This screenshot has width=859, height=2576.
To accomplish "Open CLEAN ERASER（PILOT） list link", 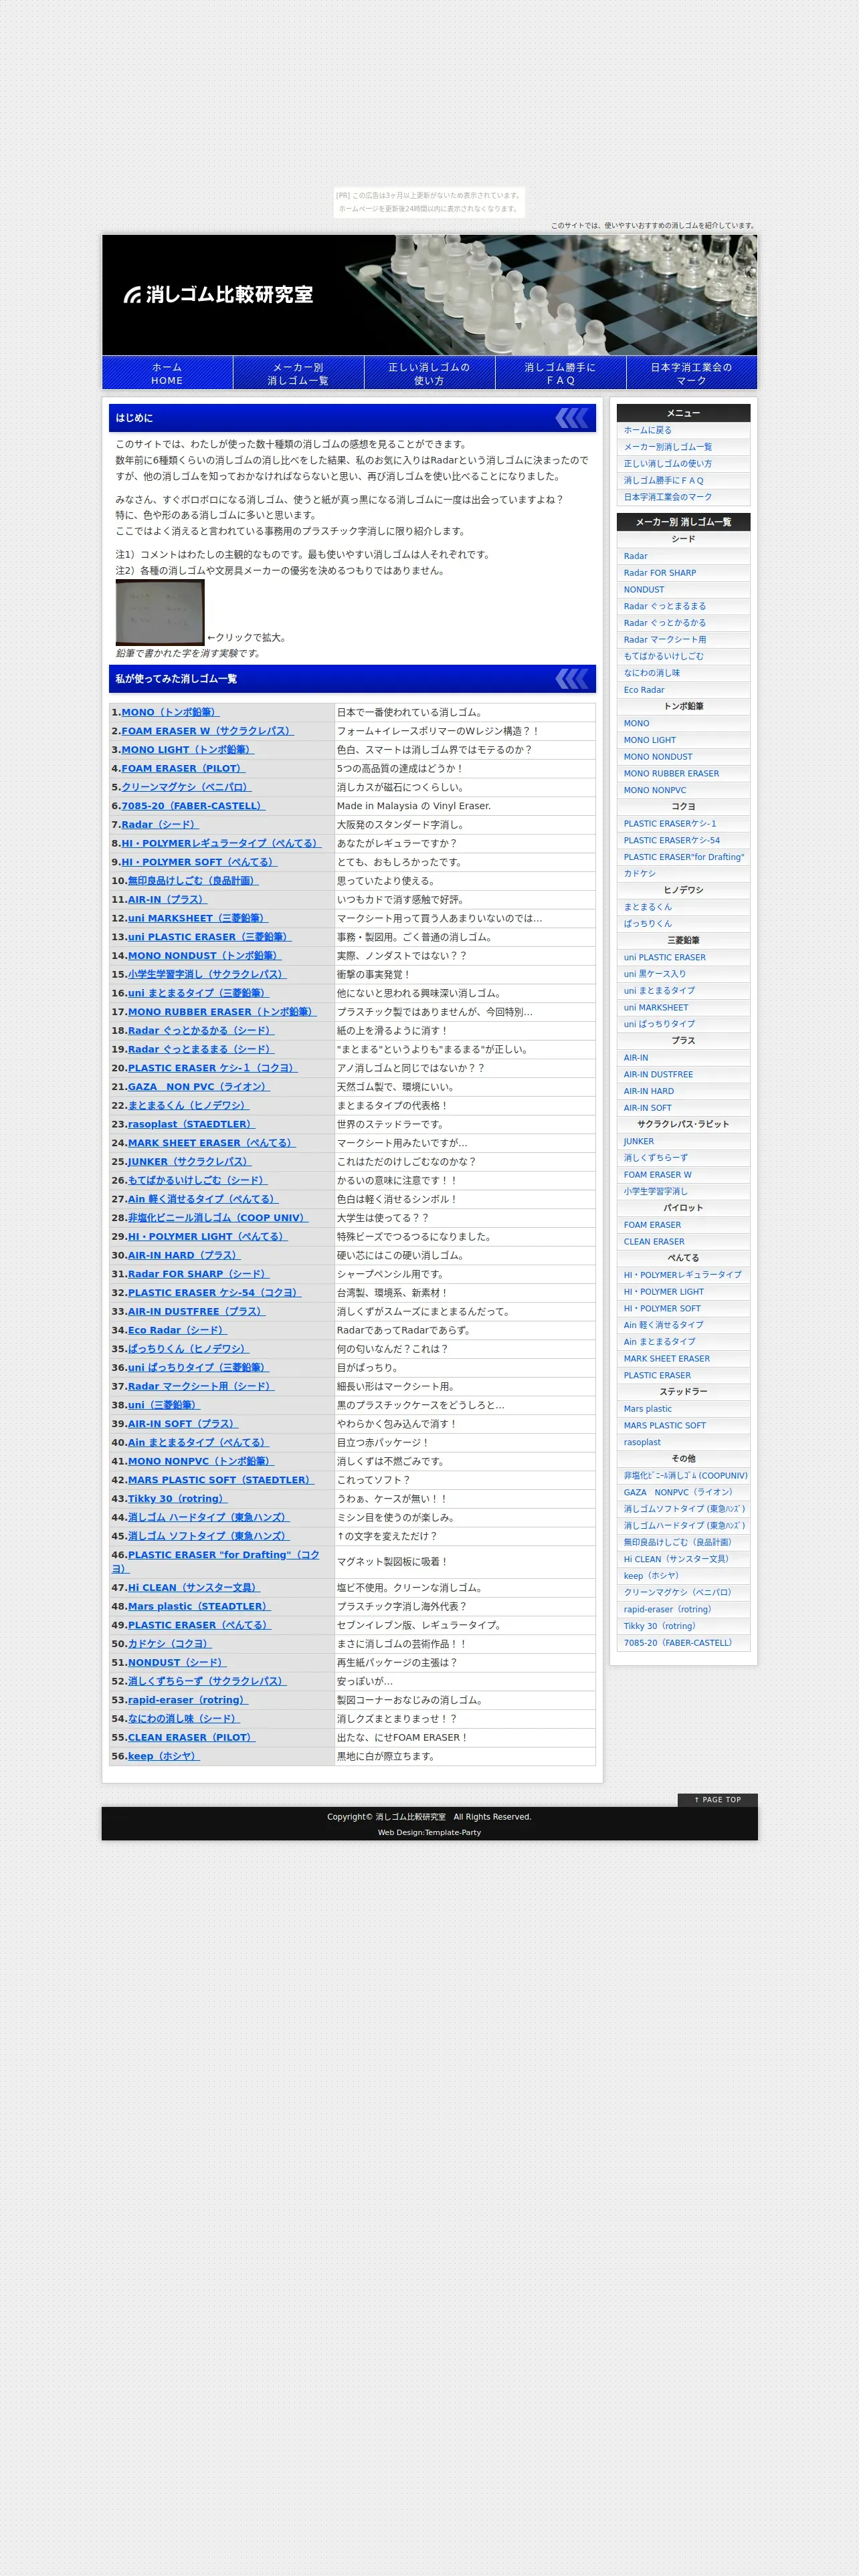I will [192, 1737].
